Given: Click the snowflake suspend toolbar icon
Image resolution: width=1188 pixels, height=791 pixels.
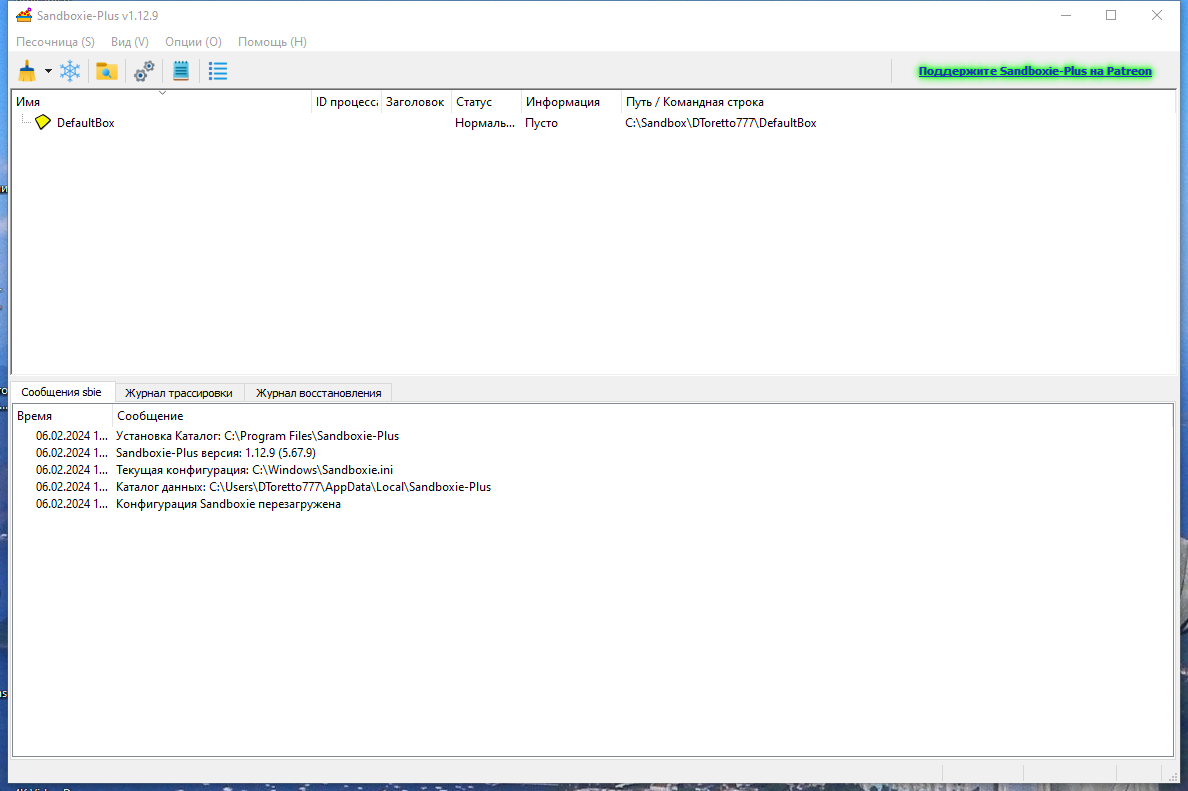Looking at the screenshot, I should coord(70,71).
